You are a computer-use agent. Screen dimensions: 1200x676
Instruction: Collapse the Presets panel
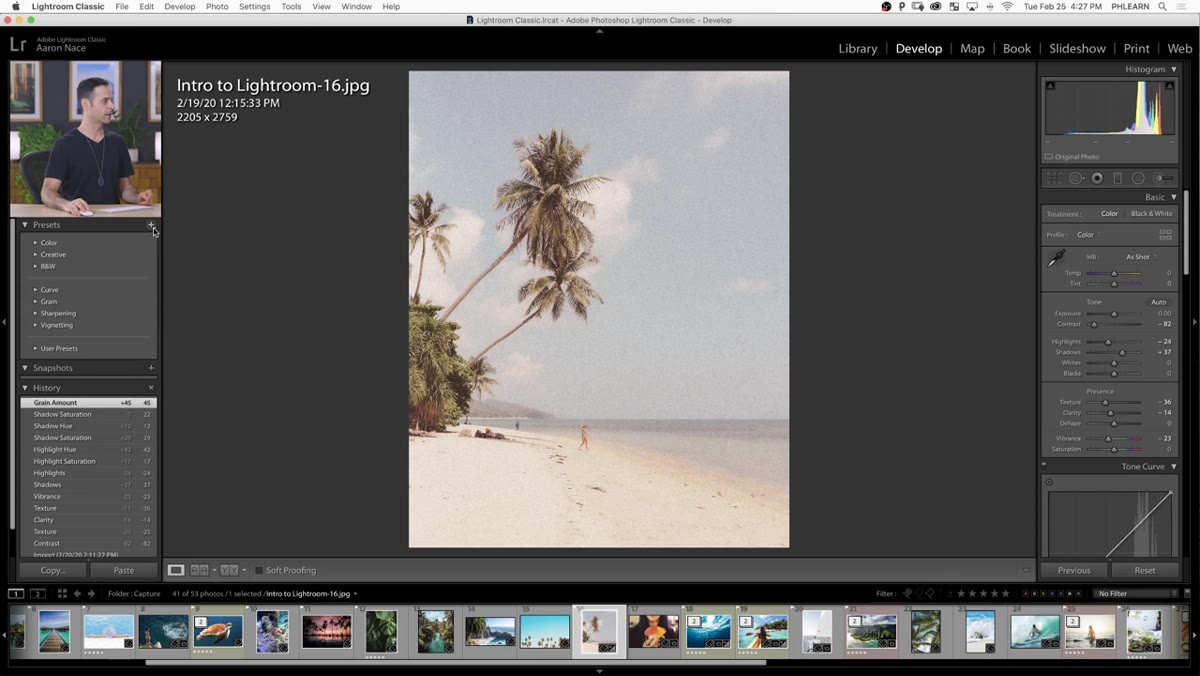tap(25, 225)
